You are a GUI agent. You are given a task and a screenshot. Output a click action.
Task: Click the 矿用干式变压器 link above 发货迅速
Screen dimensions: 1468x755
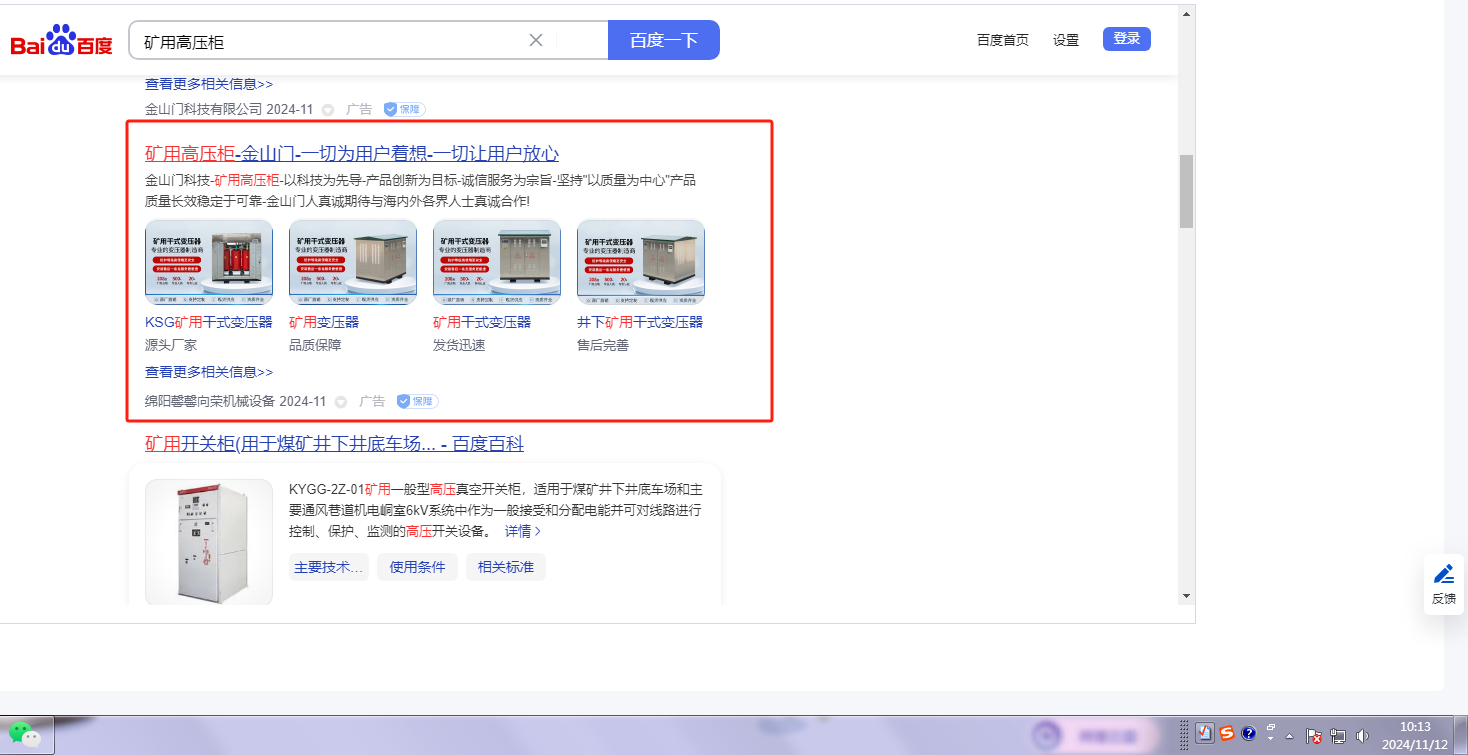(x=482, y=322)
